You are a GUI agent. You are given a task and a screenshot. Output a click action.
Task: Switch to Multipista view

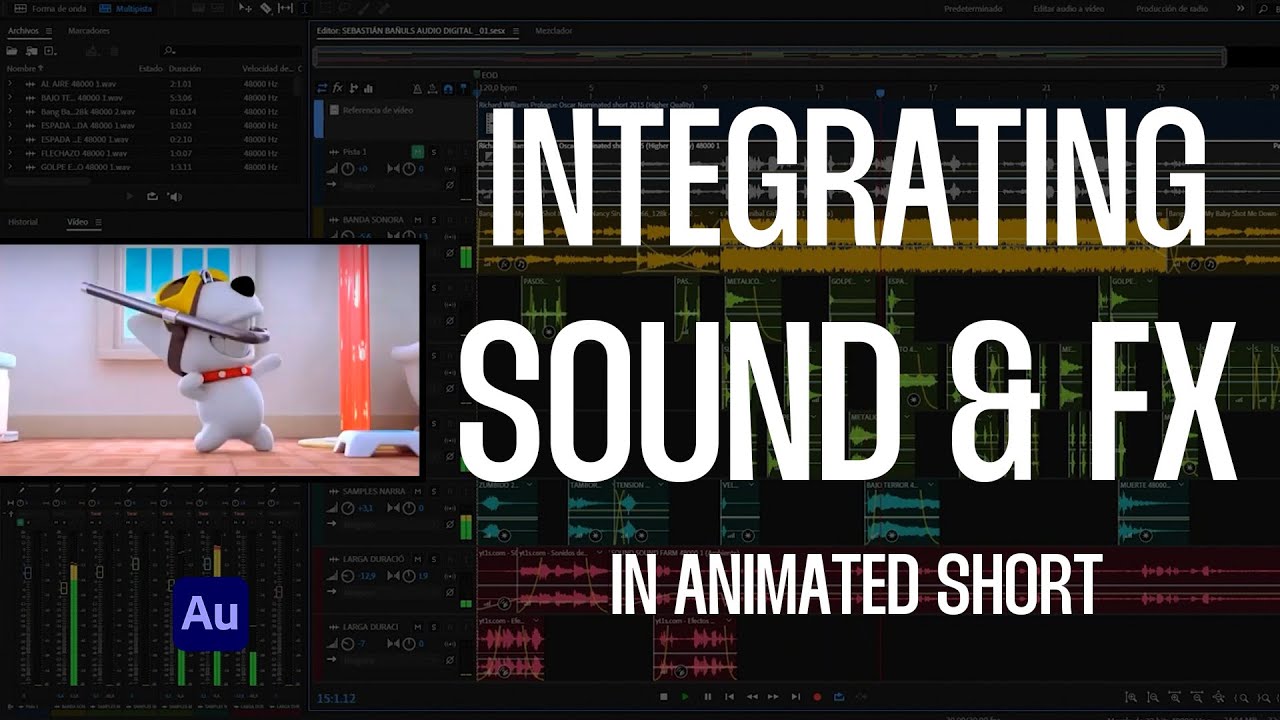click(126, 9)
